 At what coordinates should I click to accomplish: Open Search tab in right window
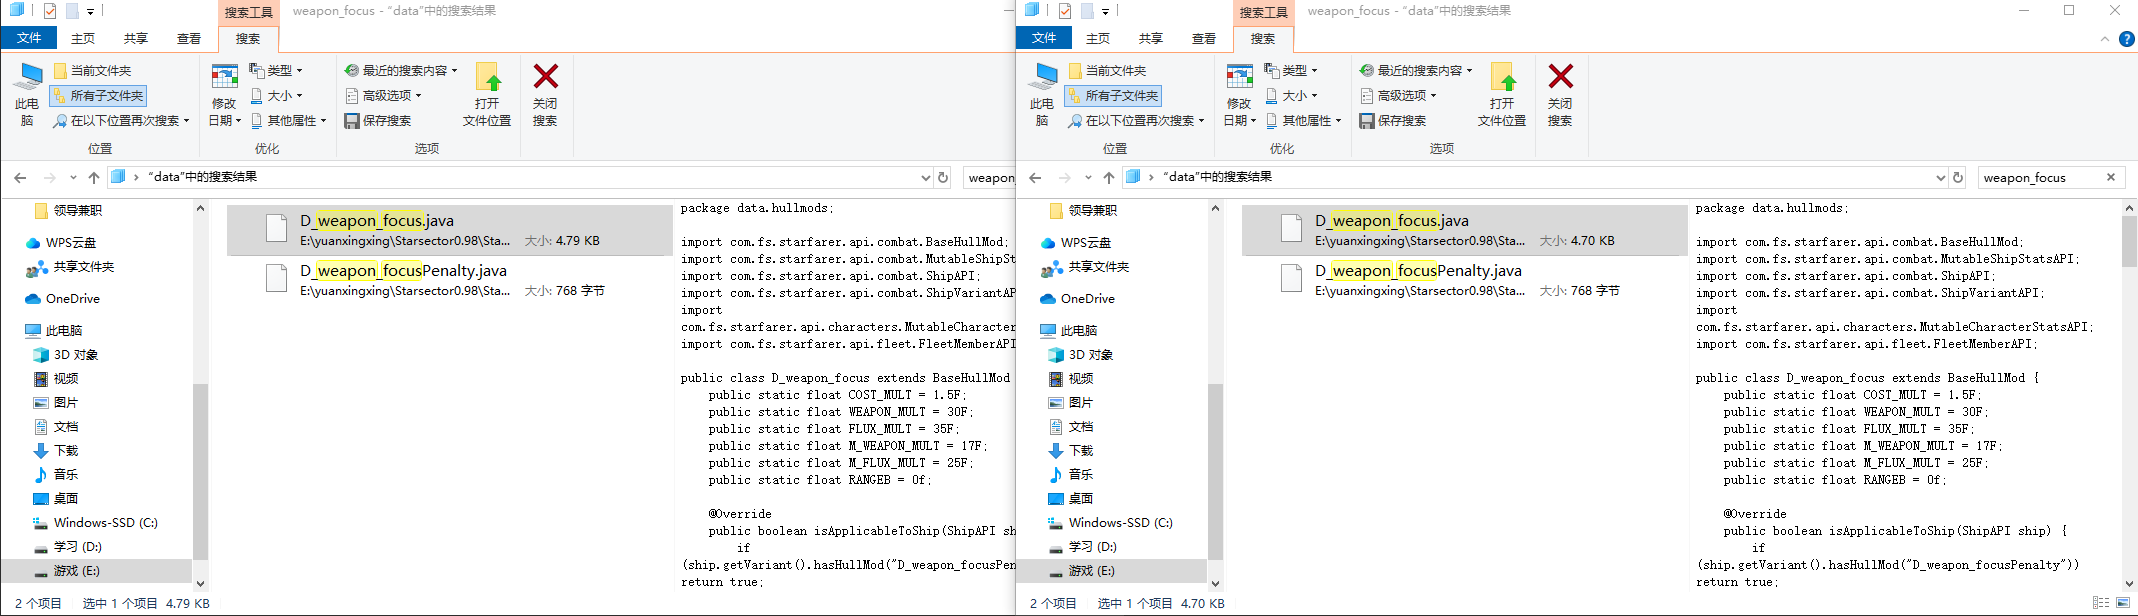click(x=1263, y=38)
